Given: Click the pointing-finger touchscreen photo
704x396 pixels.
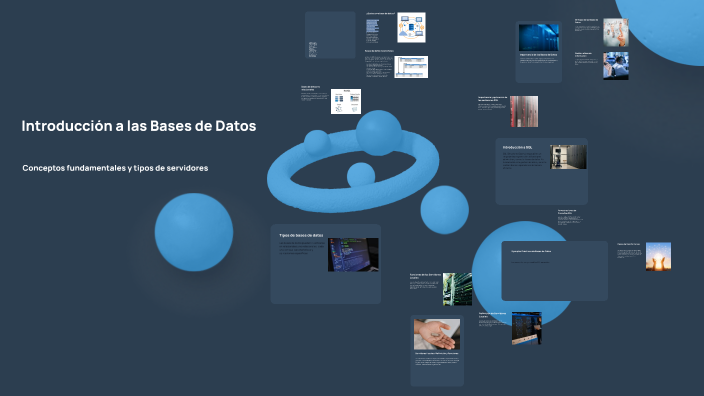Looking at the screenshot, I should [x=616, y=33].
